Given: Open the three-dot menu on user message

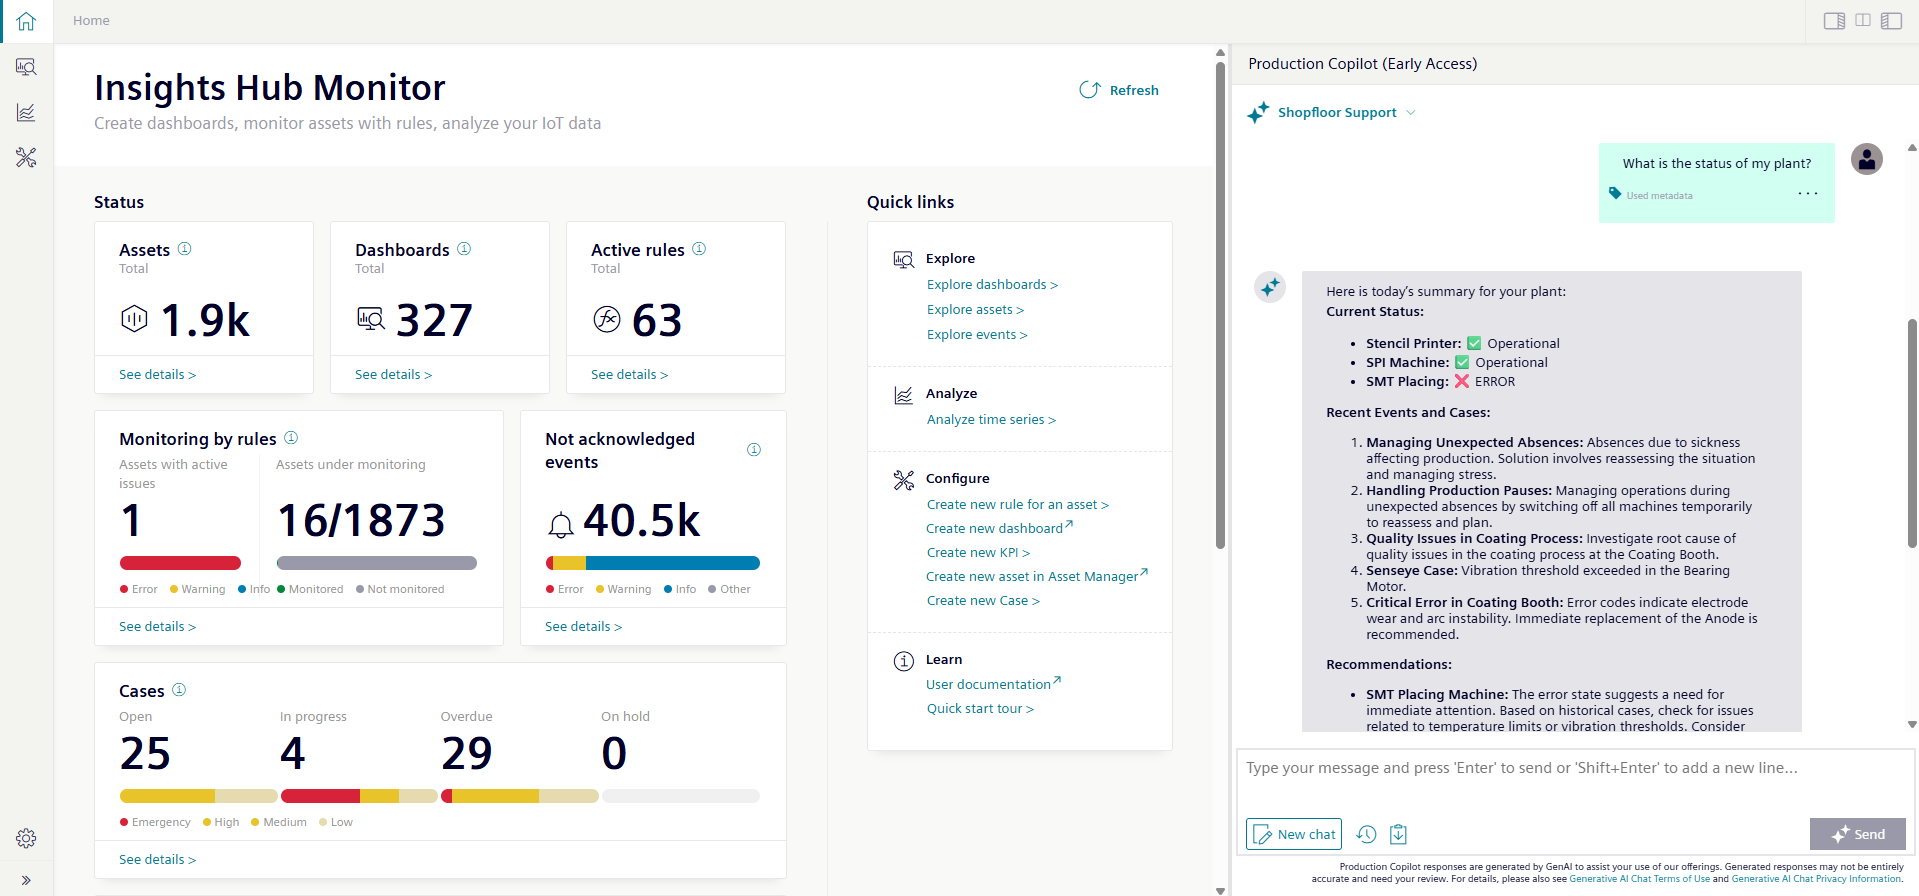Looking at the screenshot, I should pos(1807,194).
